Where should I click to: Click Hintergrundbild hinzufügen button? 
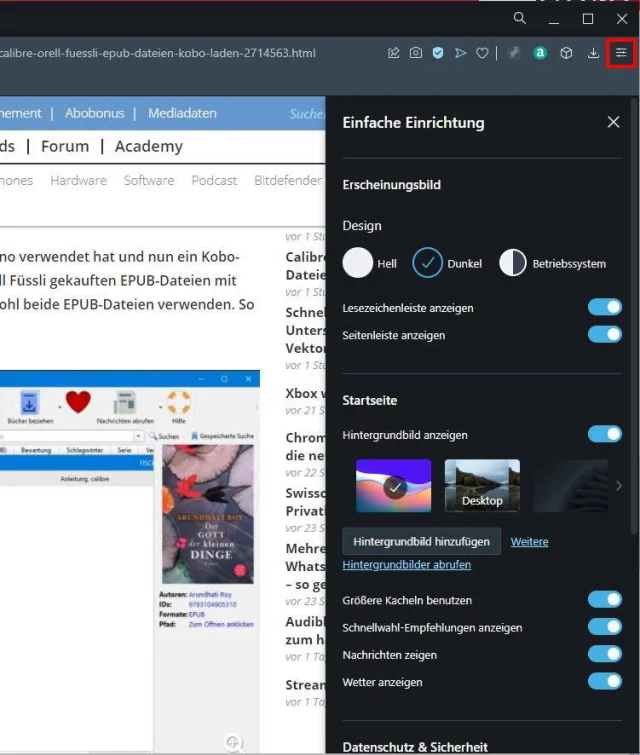coord(421,542)
